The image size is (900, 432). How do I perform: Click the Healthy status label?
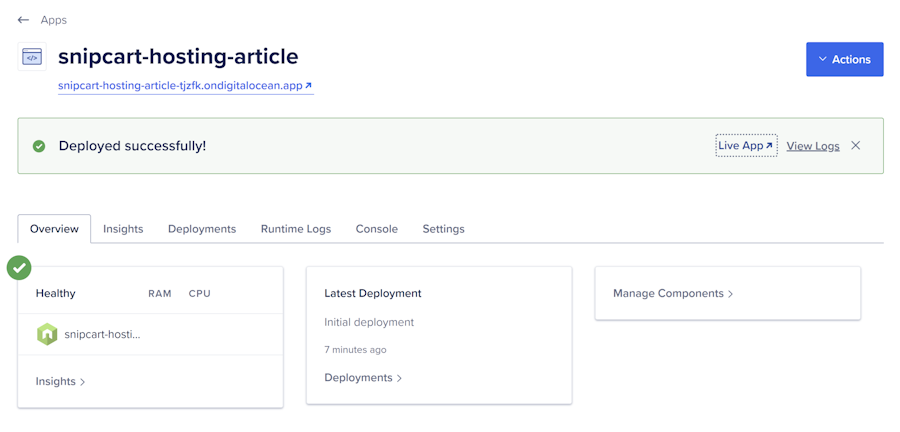click(x=56, y=293)
